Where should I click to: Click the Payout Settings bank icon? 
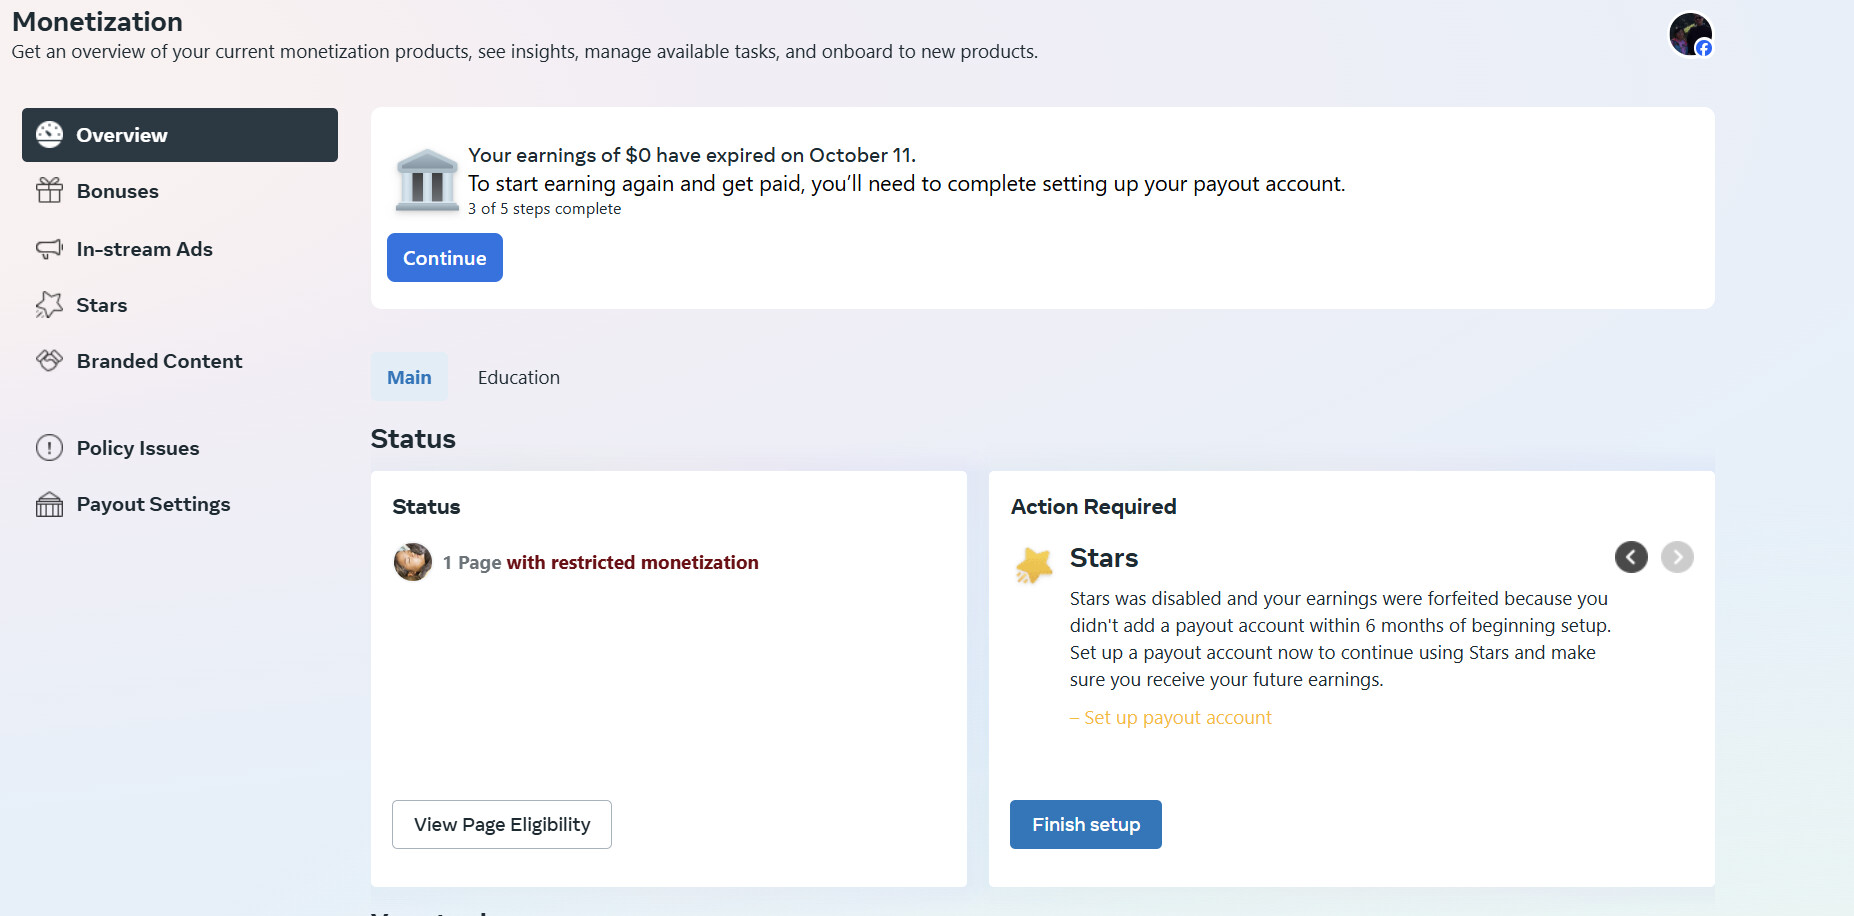(x=49, y=505)
